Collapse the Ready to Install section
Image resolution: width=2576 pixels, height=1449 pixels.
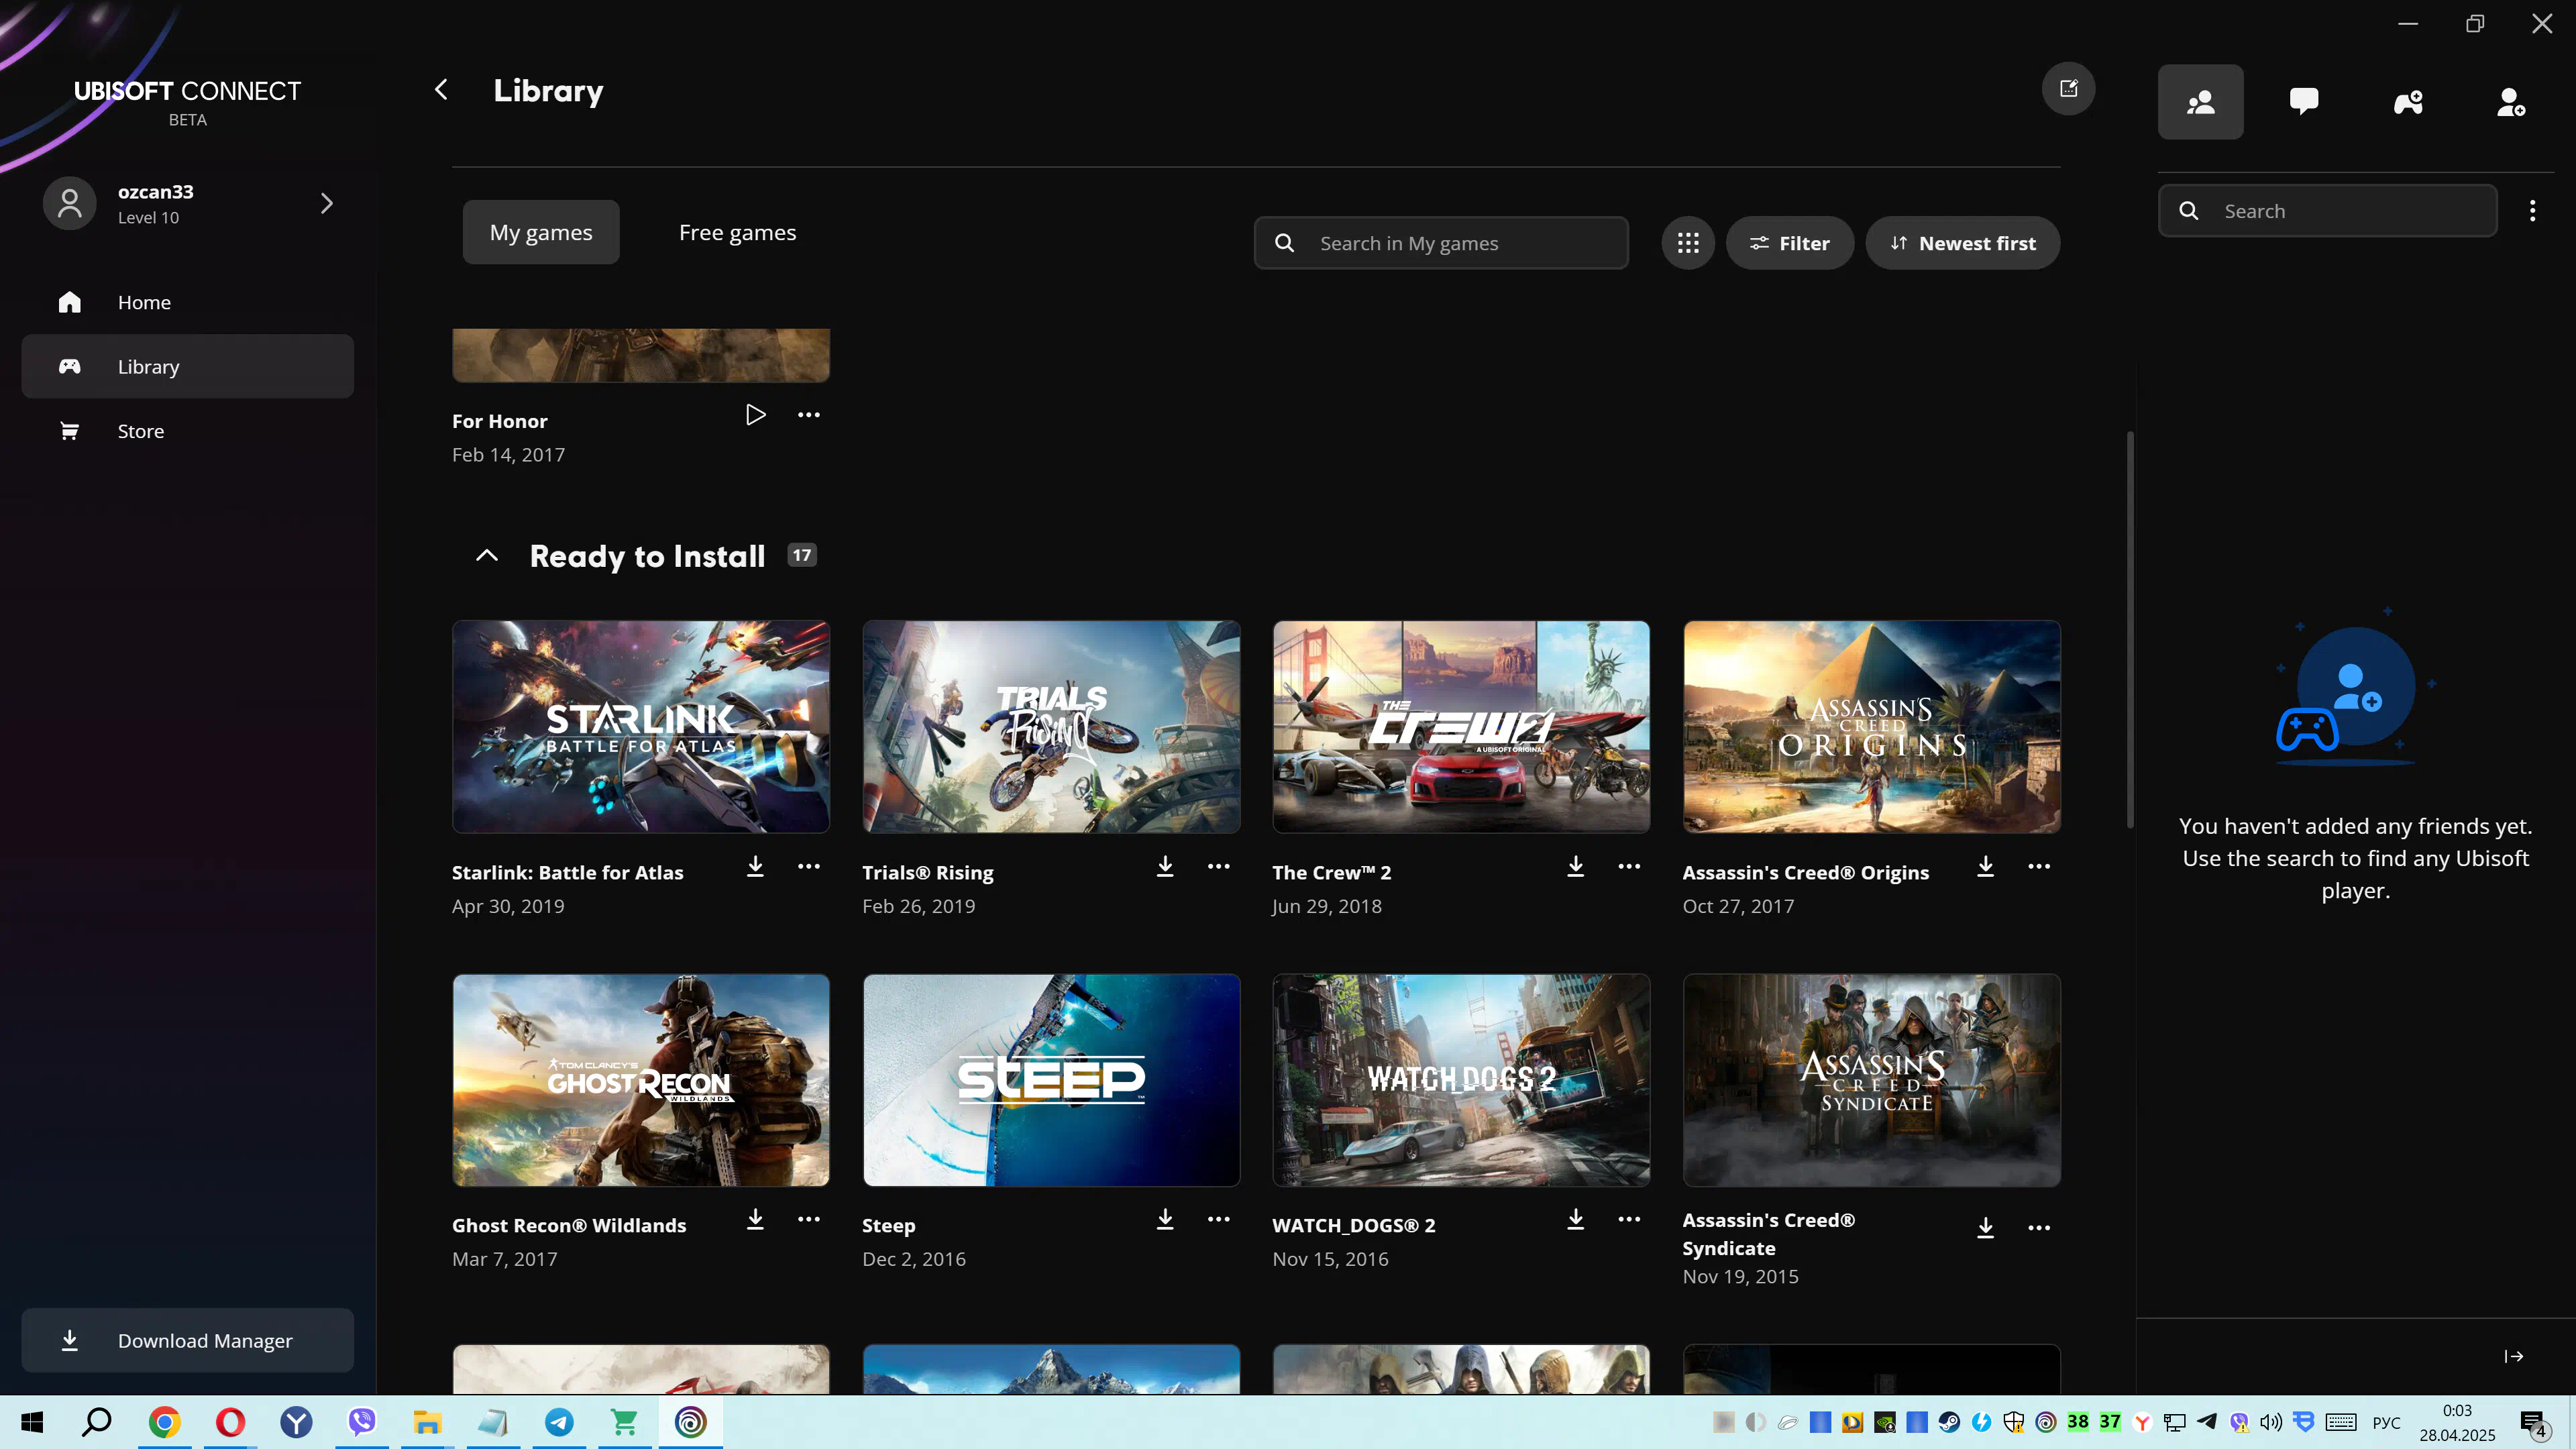tap(487, 555)
